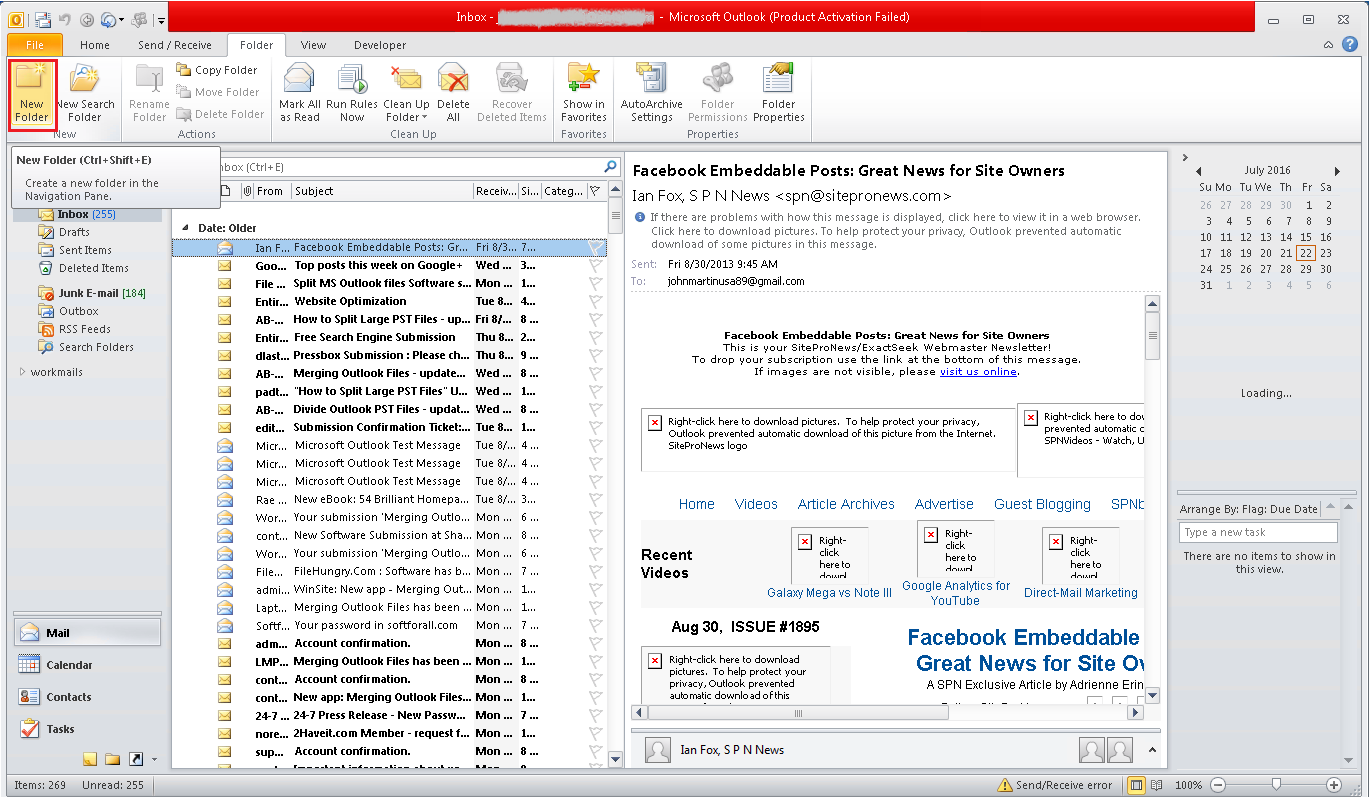Open Customize Quick Access Toolbar dropdown
Screen dimensions: 1369x797
(x=161, y=19)
